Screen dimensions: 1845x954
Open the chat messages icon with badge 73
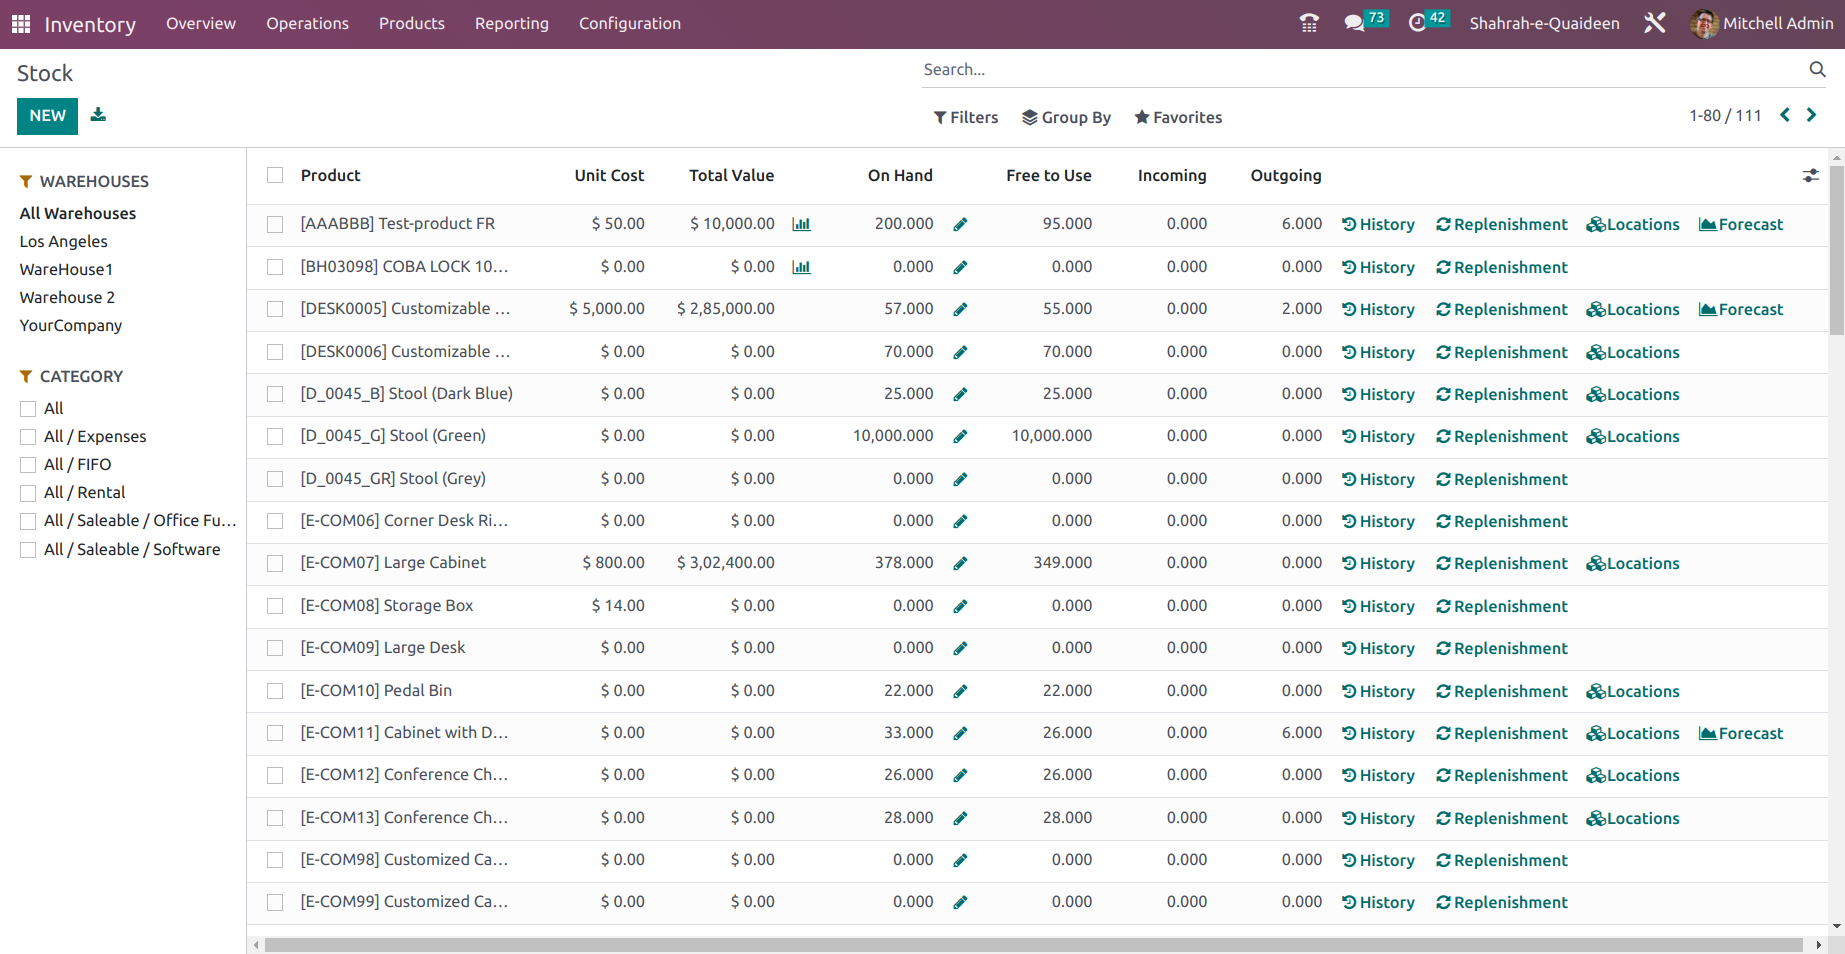pos(1355,23)
